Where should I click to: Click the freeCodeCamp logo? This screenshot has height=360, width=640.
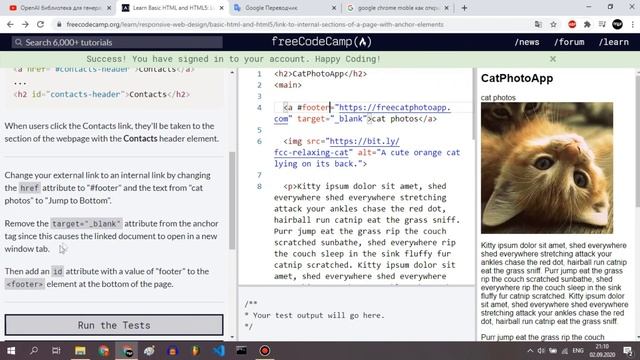321,42
